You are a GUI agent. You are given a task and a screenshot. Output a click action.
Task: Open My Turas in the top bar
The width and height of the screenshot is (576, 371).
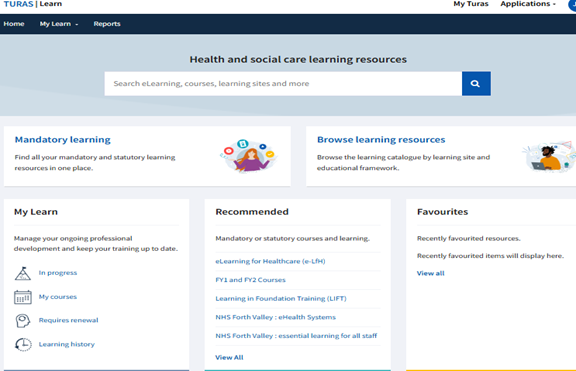pos(471,4)
